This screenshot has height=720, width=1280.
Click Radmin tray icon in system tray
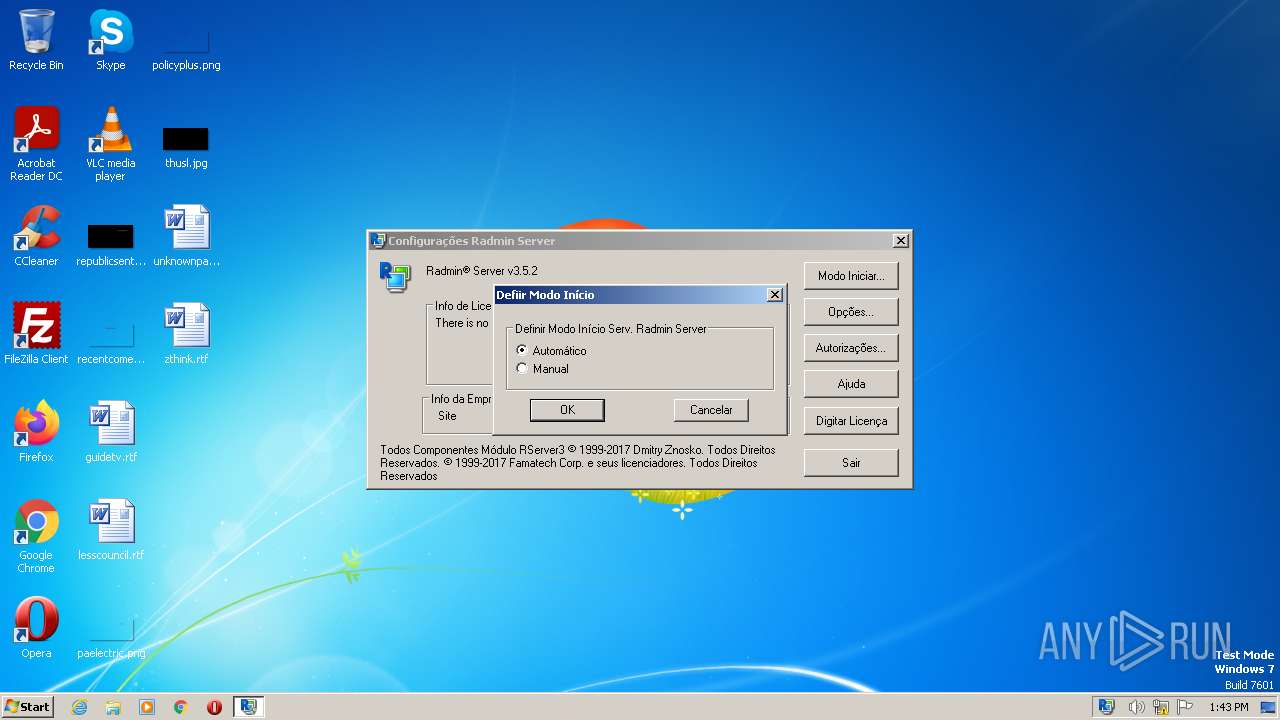pyautogui.click(x=1106, y=707)
